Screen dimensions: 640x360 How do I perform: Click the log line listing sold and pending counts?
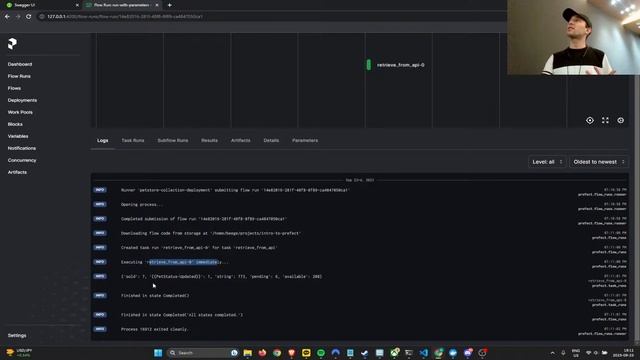pyautogui.click(x=222, y=276)
